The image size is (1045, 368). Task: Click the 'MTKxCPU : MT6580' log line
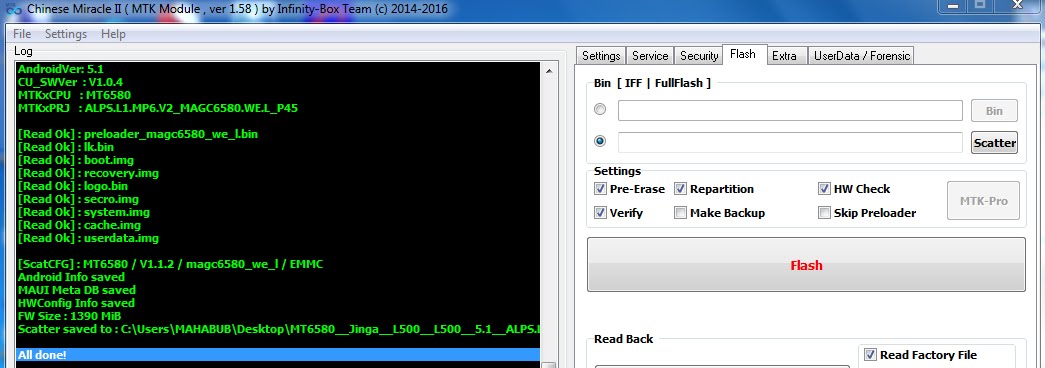pyautogui.click(x=75, y=95)
